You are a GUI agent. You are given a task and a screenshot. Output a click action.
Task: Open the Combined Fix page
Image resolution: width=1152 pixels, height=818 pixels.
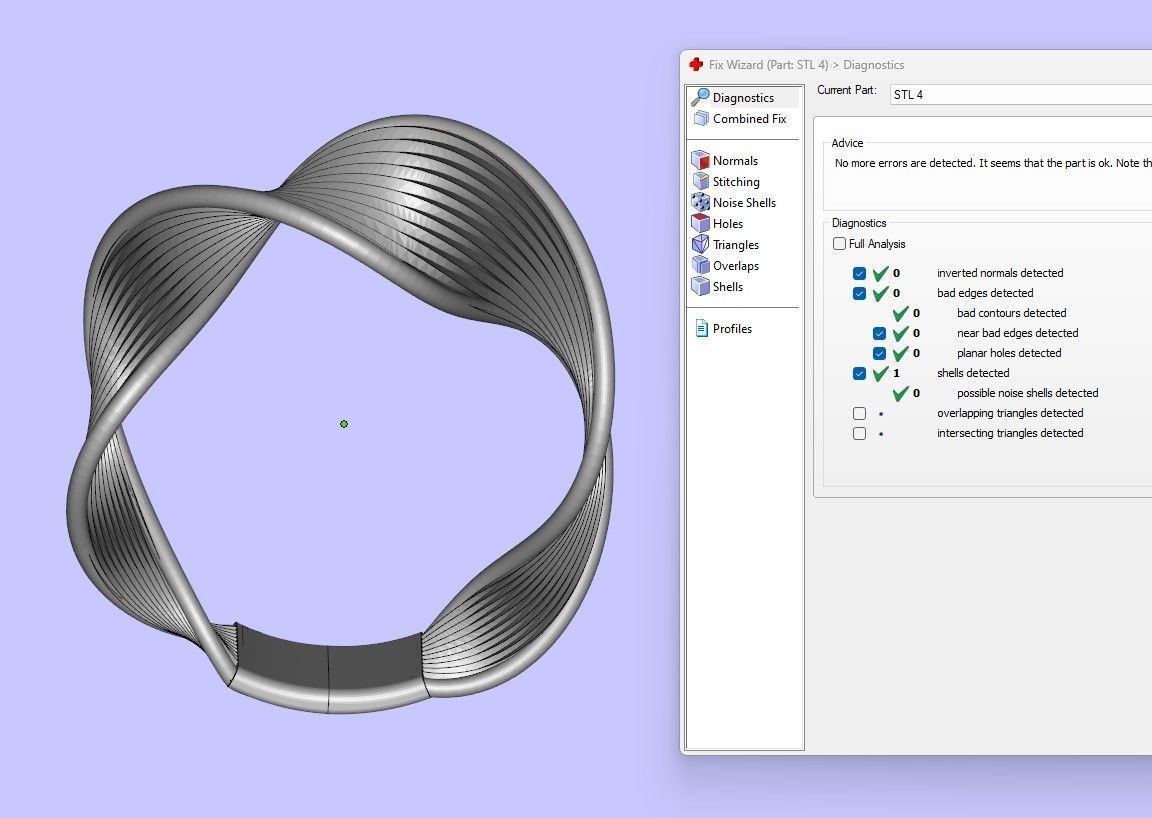tap(749, 118)
